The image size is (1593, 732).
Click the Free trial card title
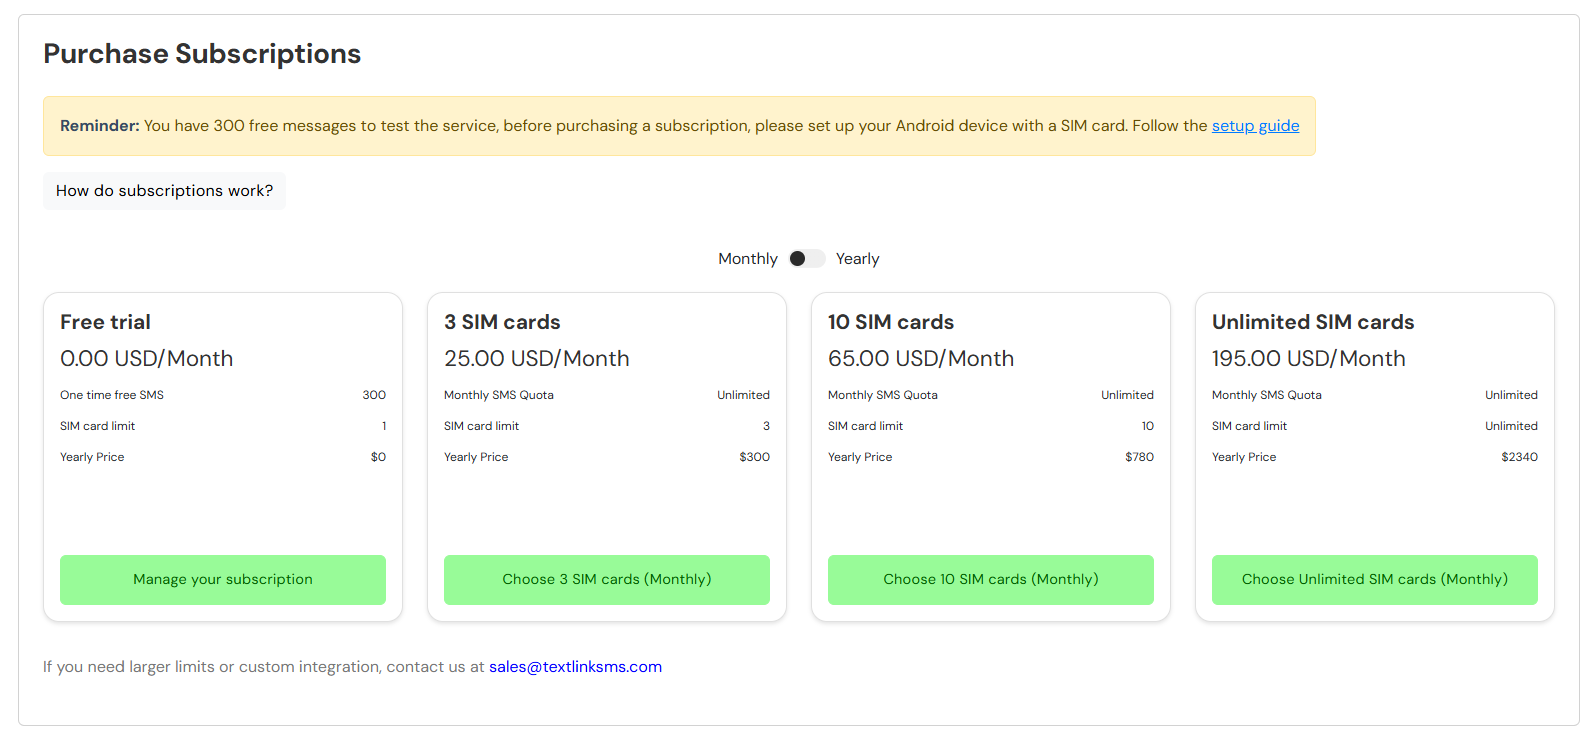(105, 322)
